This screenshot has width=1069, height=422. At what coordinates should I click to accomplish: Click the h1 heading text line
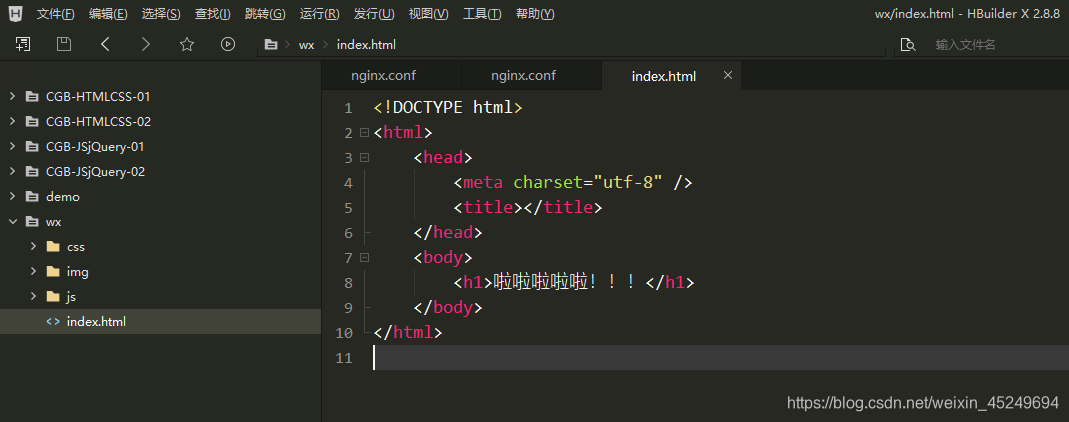tap(573, 283)
